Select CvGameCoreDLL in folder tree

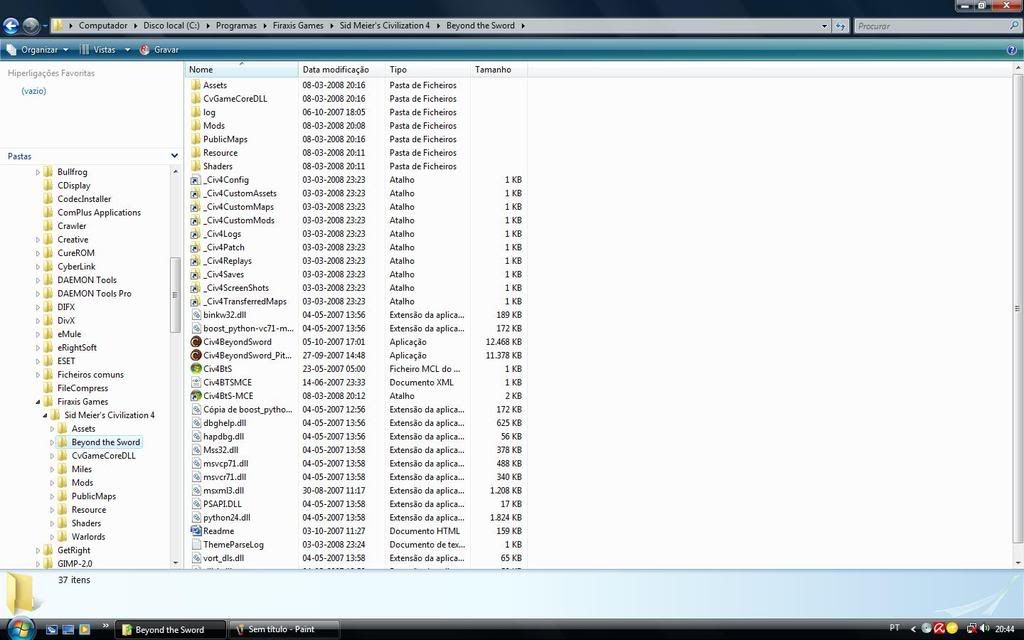[x=103, y=456]
